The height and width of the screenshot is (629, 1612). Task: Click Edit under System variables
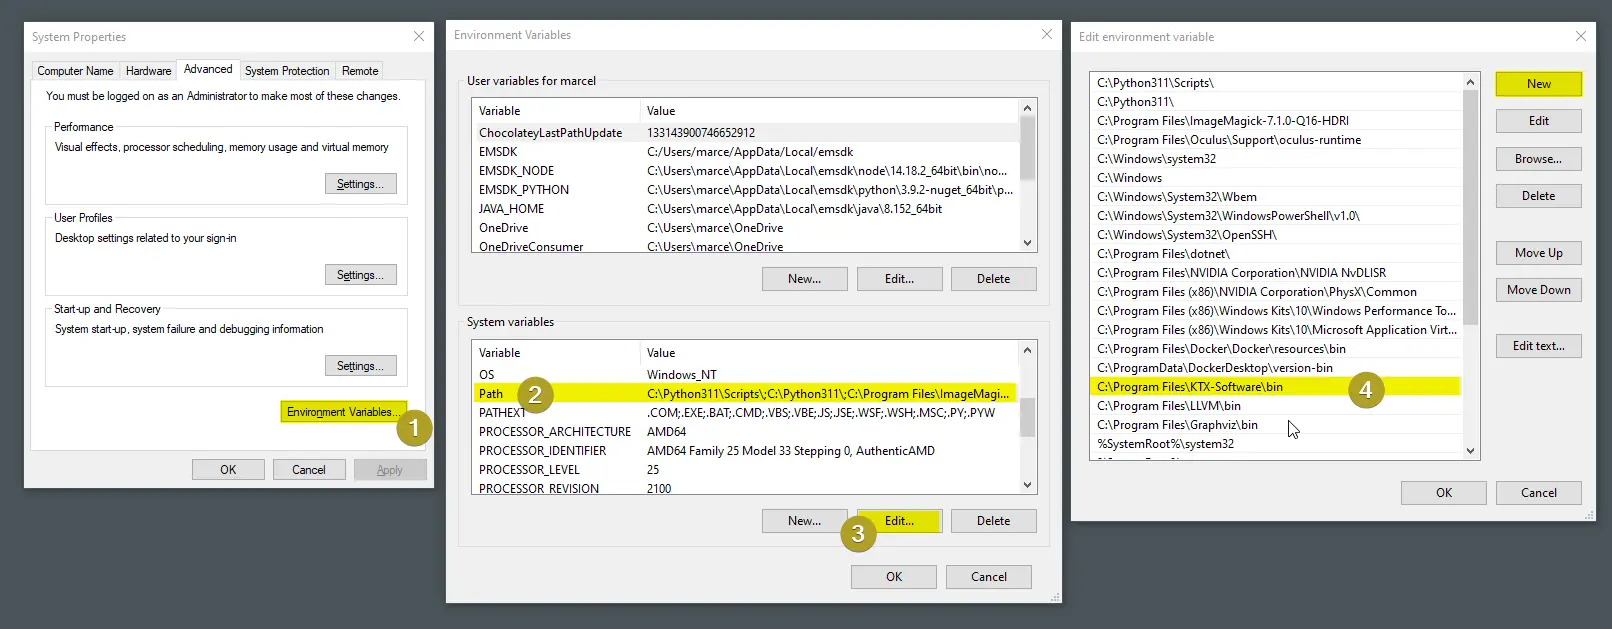pyautogui.click(x=899, y=521)
